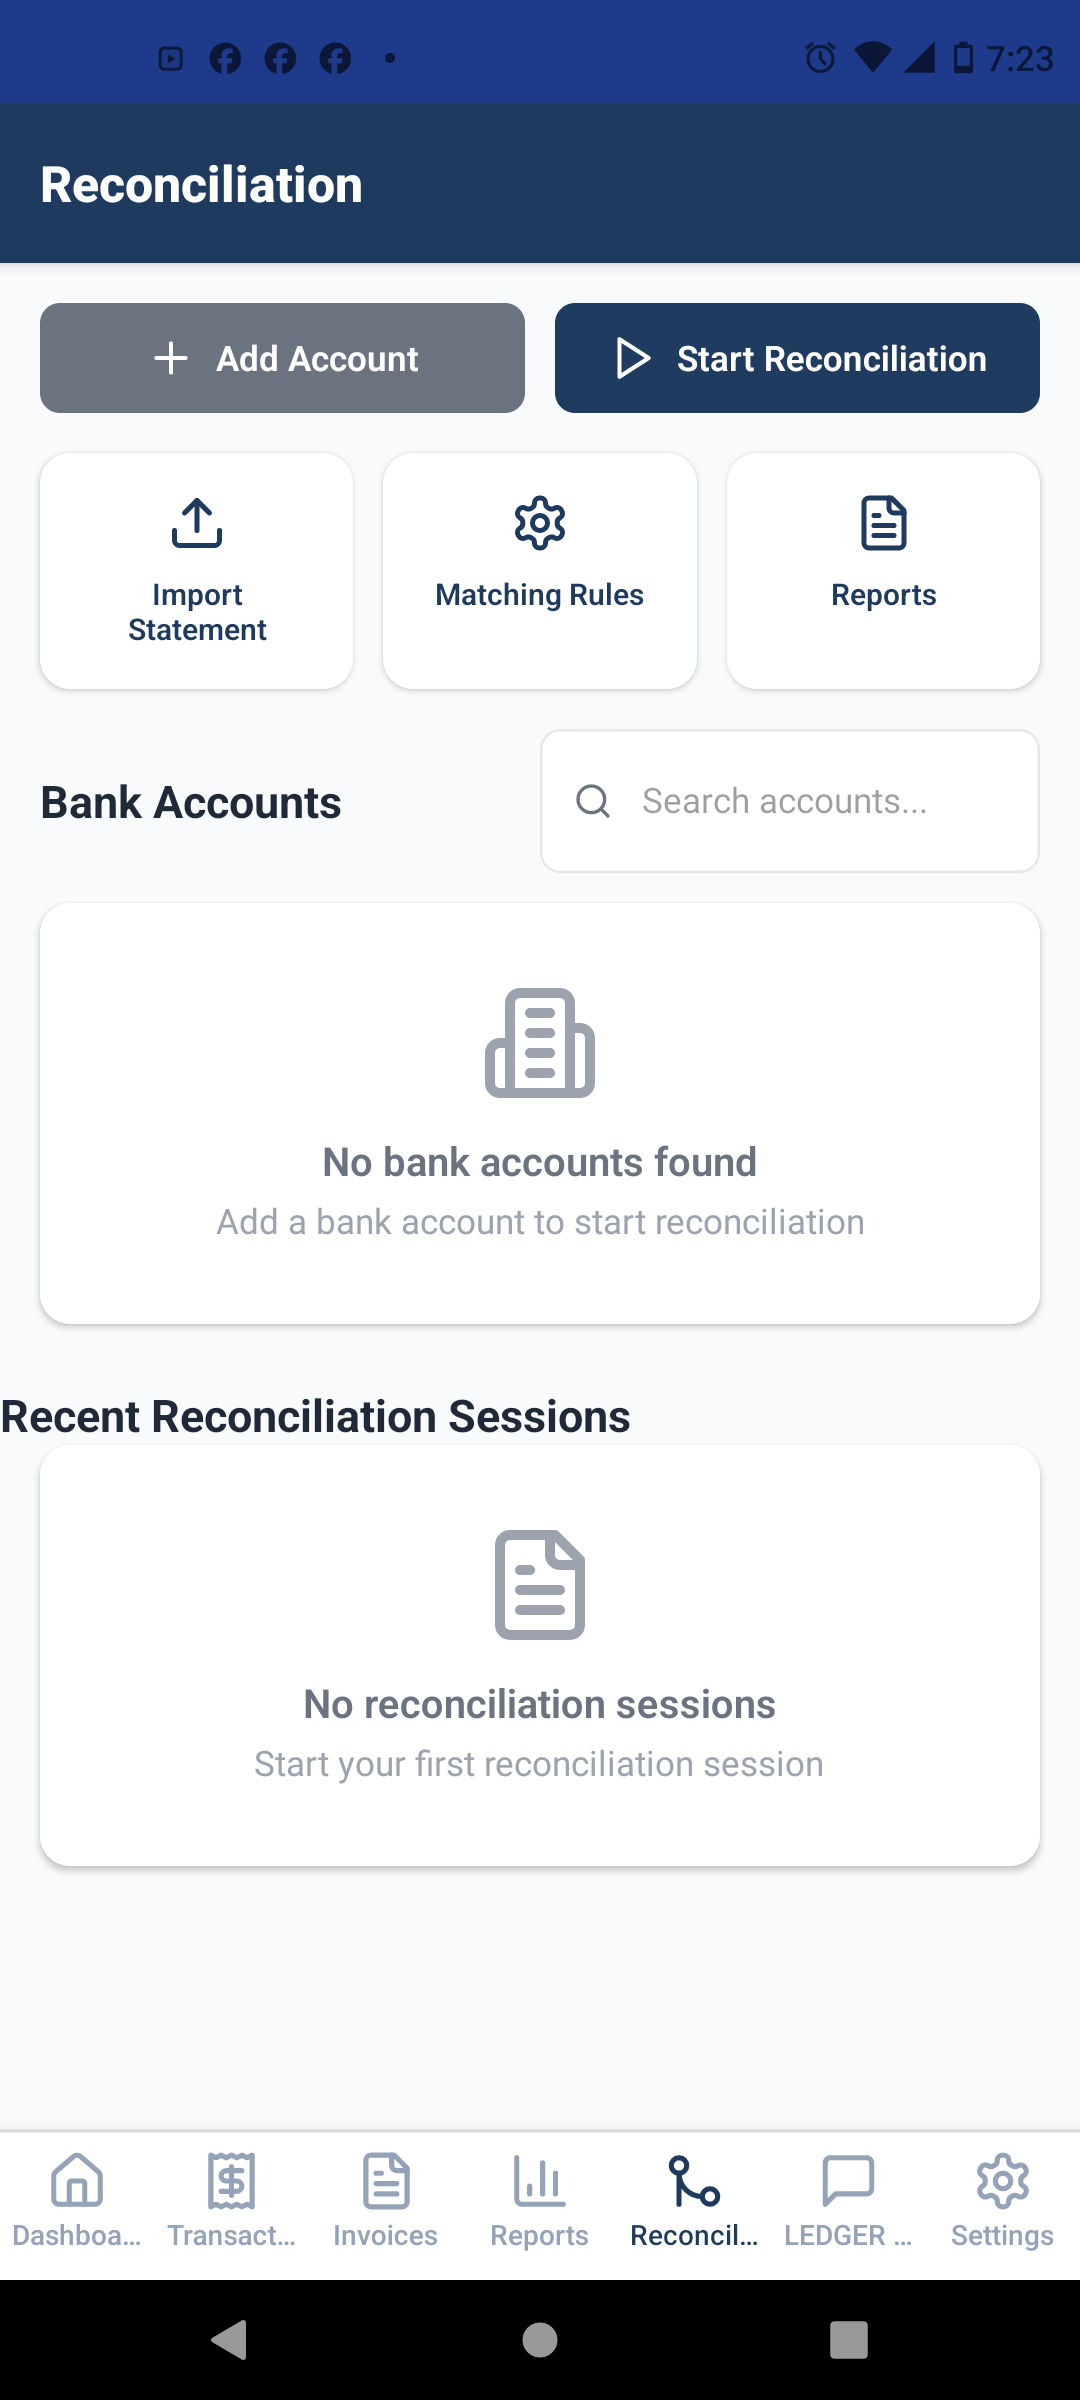Tap the empty bank accounts building icon
Screen dimensions: 1080x2400
(540, 1043)
